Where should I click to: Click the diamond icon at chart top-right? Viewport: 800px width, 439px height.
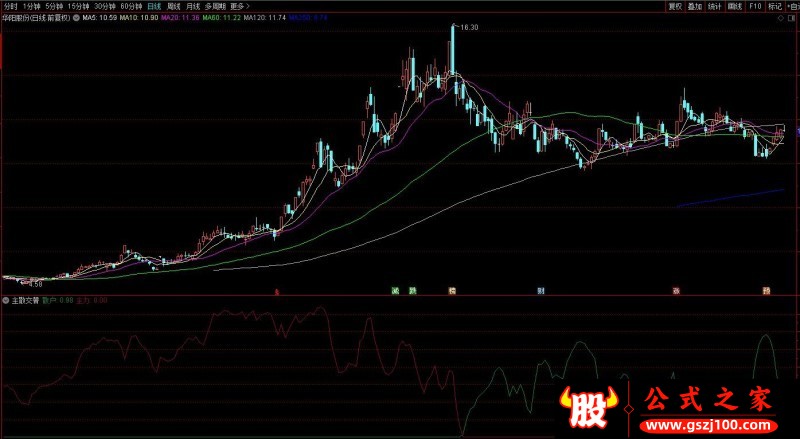pyautogui.click(x=781, y=18)
